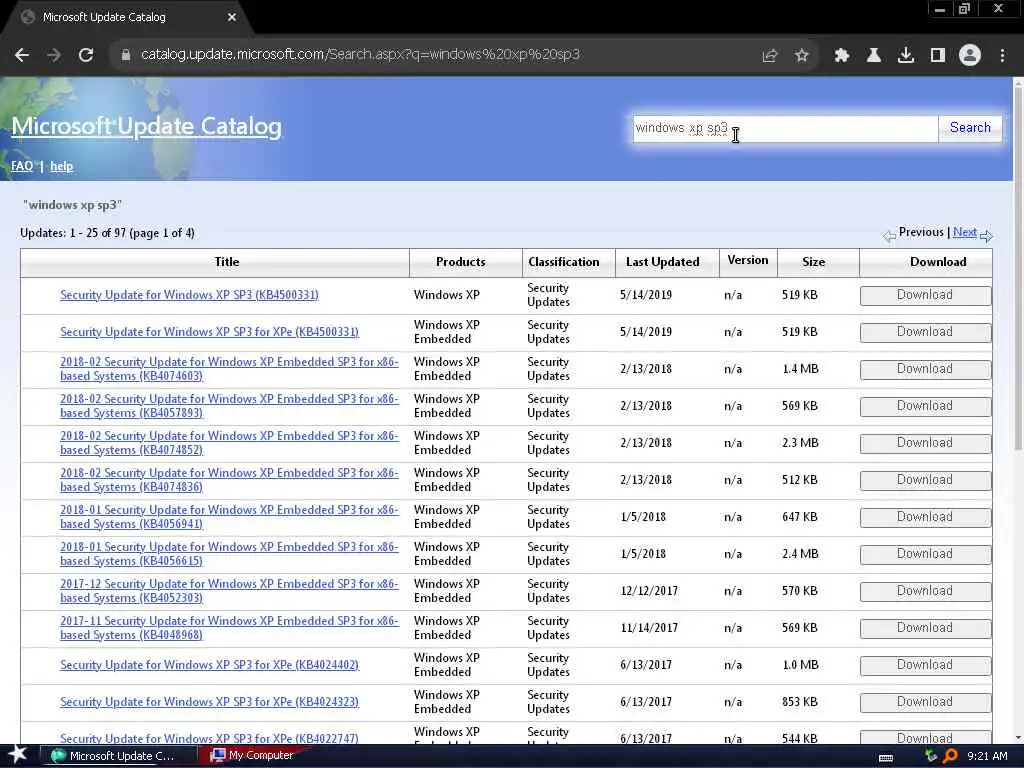Download the KB4052303 570 KB update
Screen dimensions: 1024x768
(x=925, y=591)
